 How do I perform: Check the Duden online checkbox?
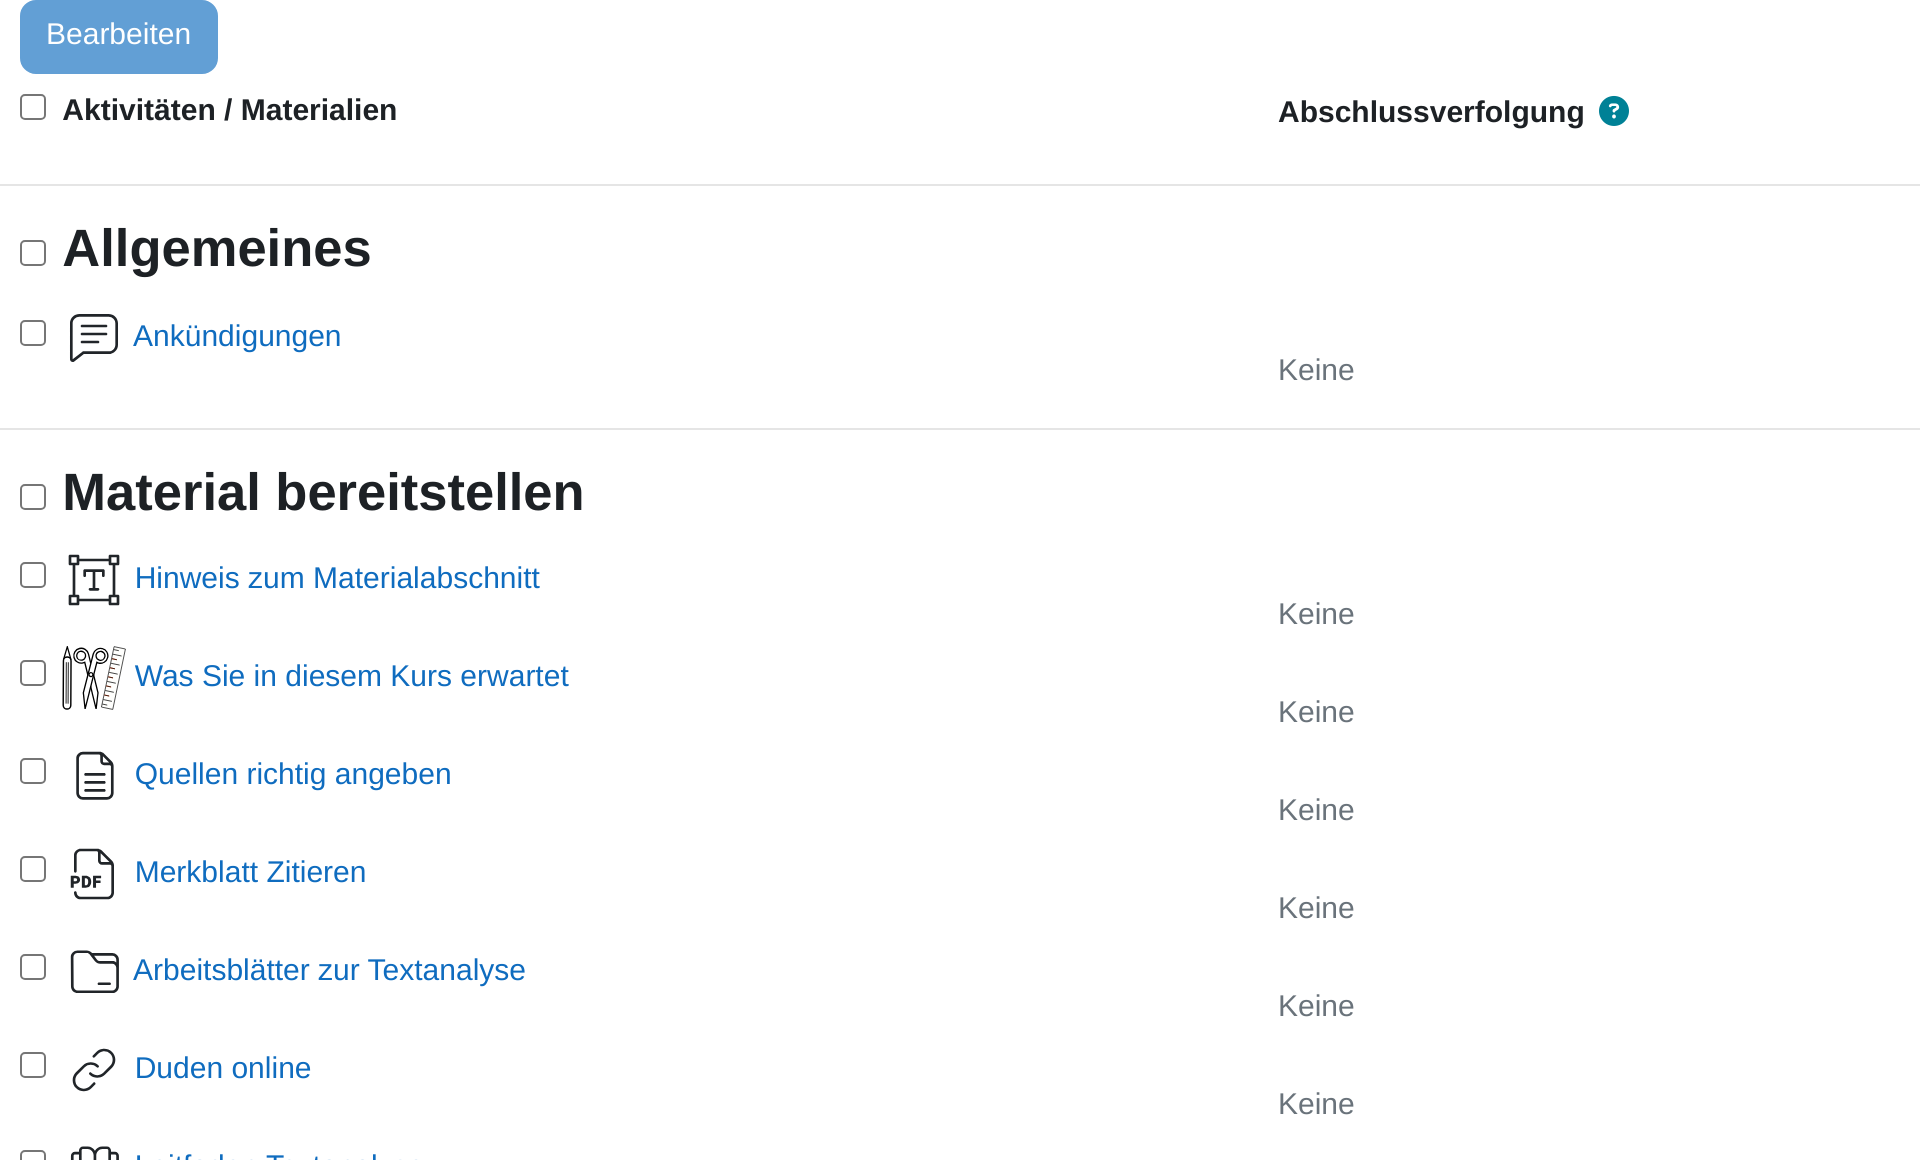click(x=33, y=1065)
